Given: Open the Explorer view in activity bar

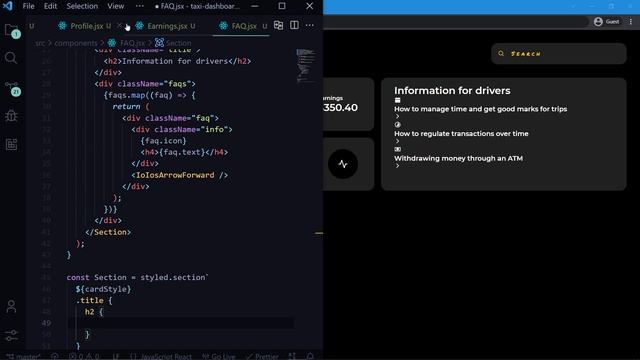Looking at the screenshot, I should [11, 30].
